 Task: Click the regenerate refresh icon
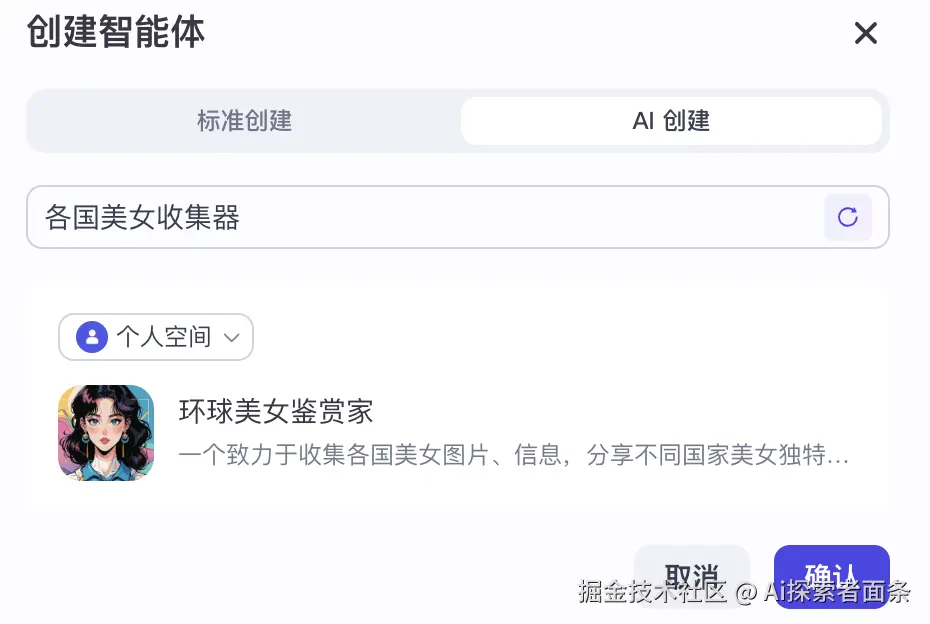847,217
